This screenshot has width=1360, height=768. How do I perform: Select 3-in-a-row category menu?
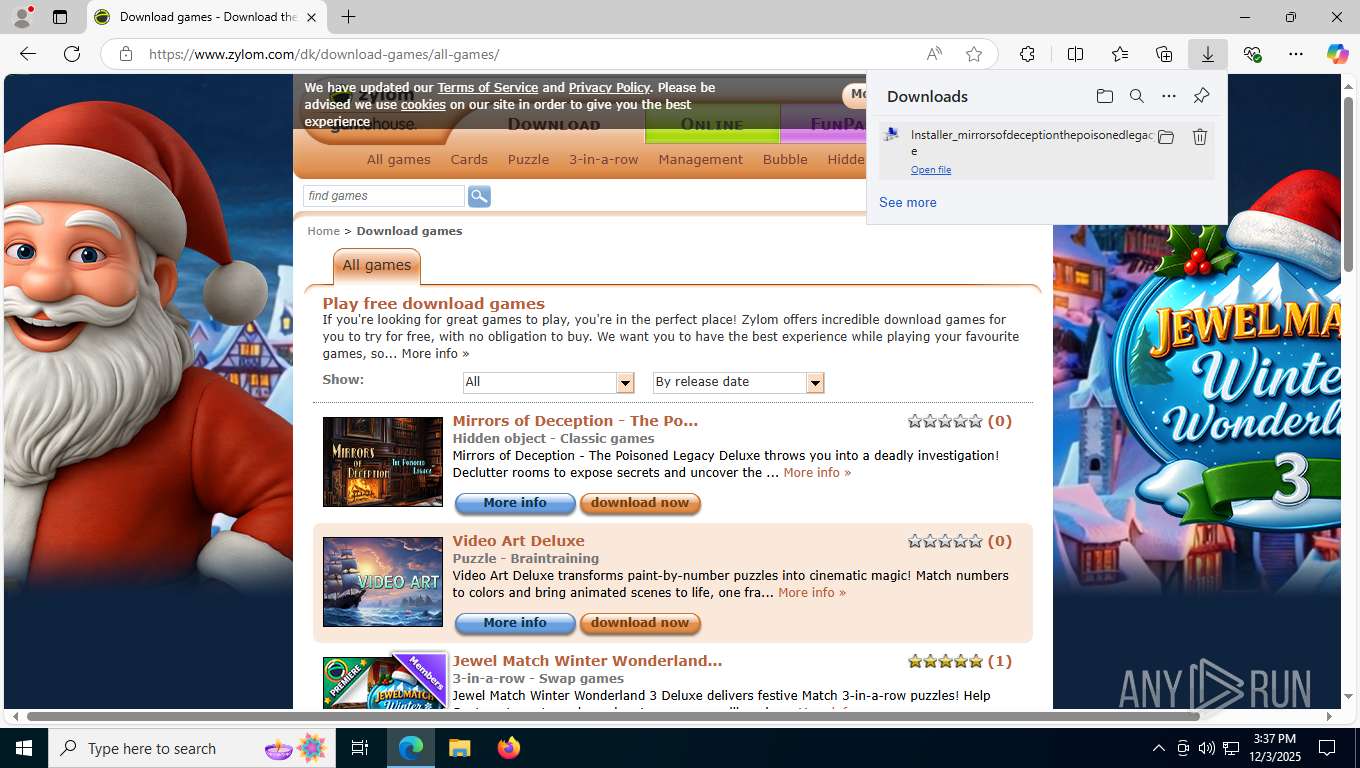pos(604,159)
